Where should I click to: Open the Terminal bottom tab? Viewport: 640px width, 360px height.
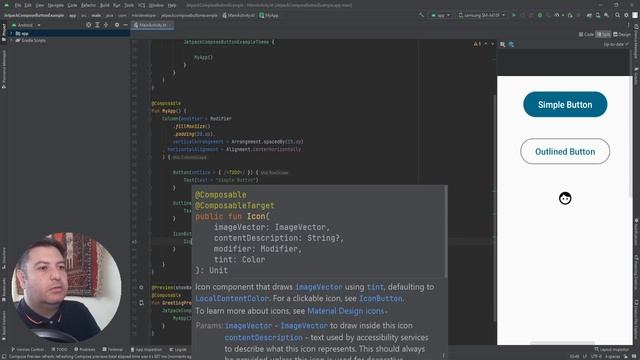coord(112,349)
